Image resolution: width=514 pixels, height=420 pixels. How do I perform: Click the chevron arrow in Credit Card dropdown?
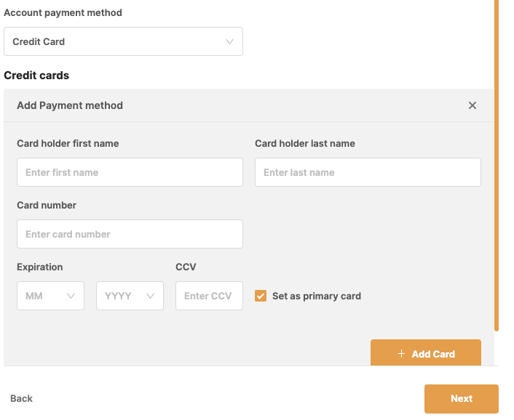point(229,42)
